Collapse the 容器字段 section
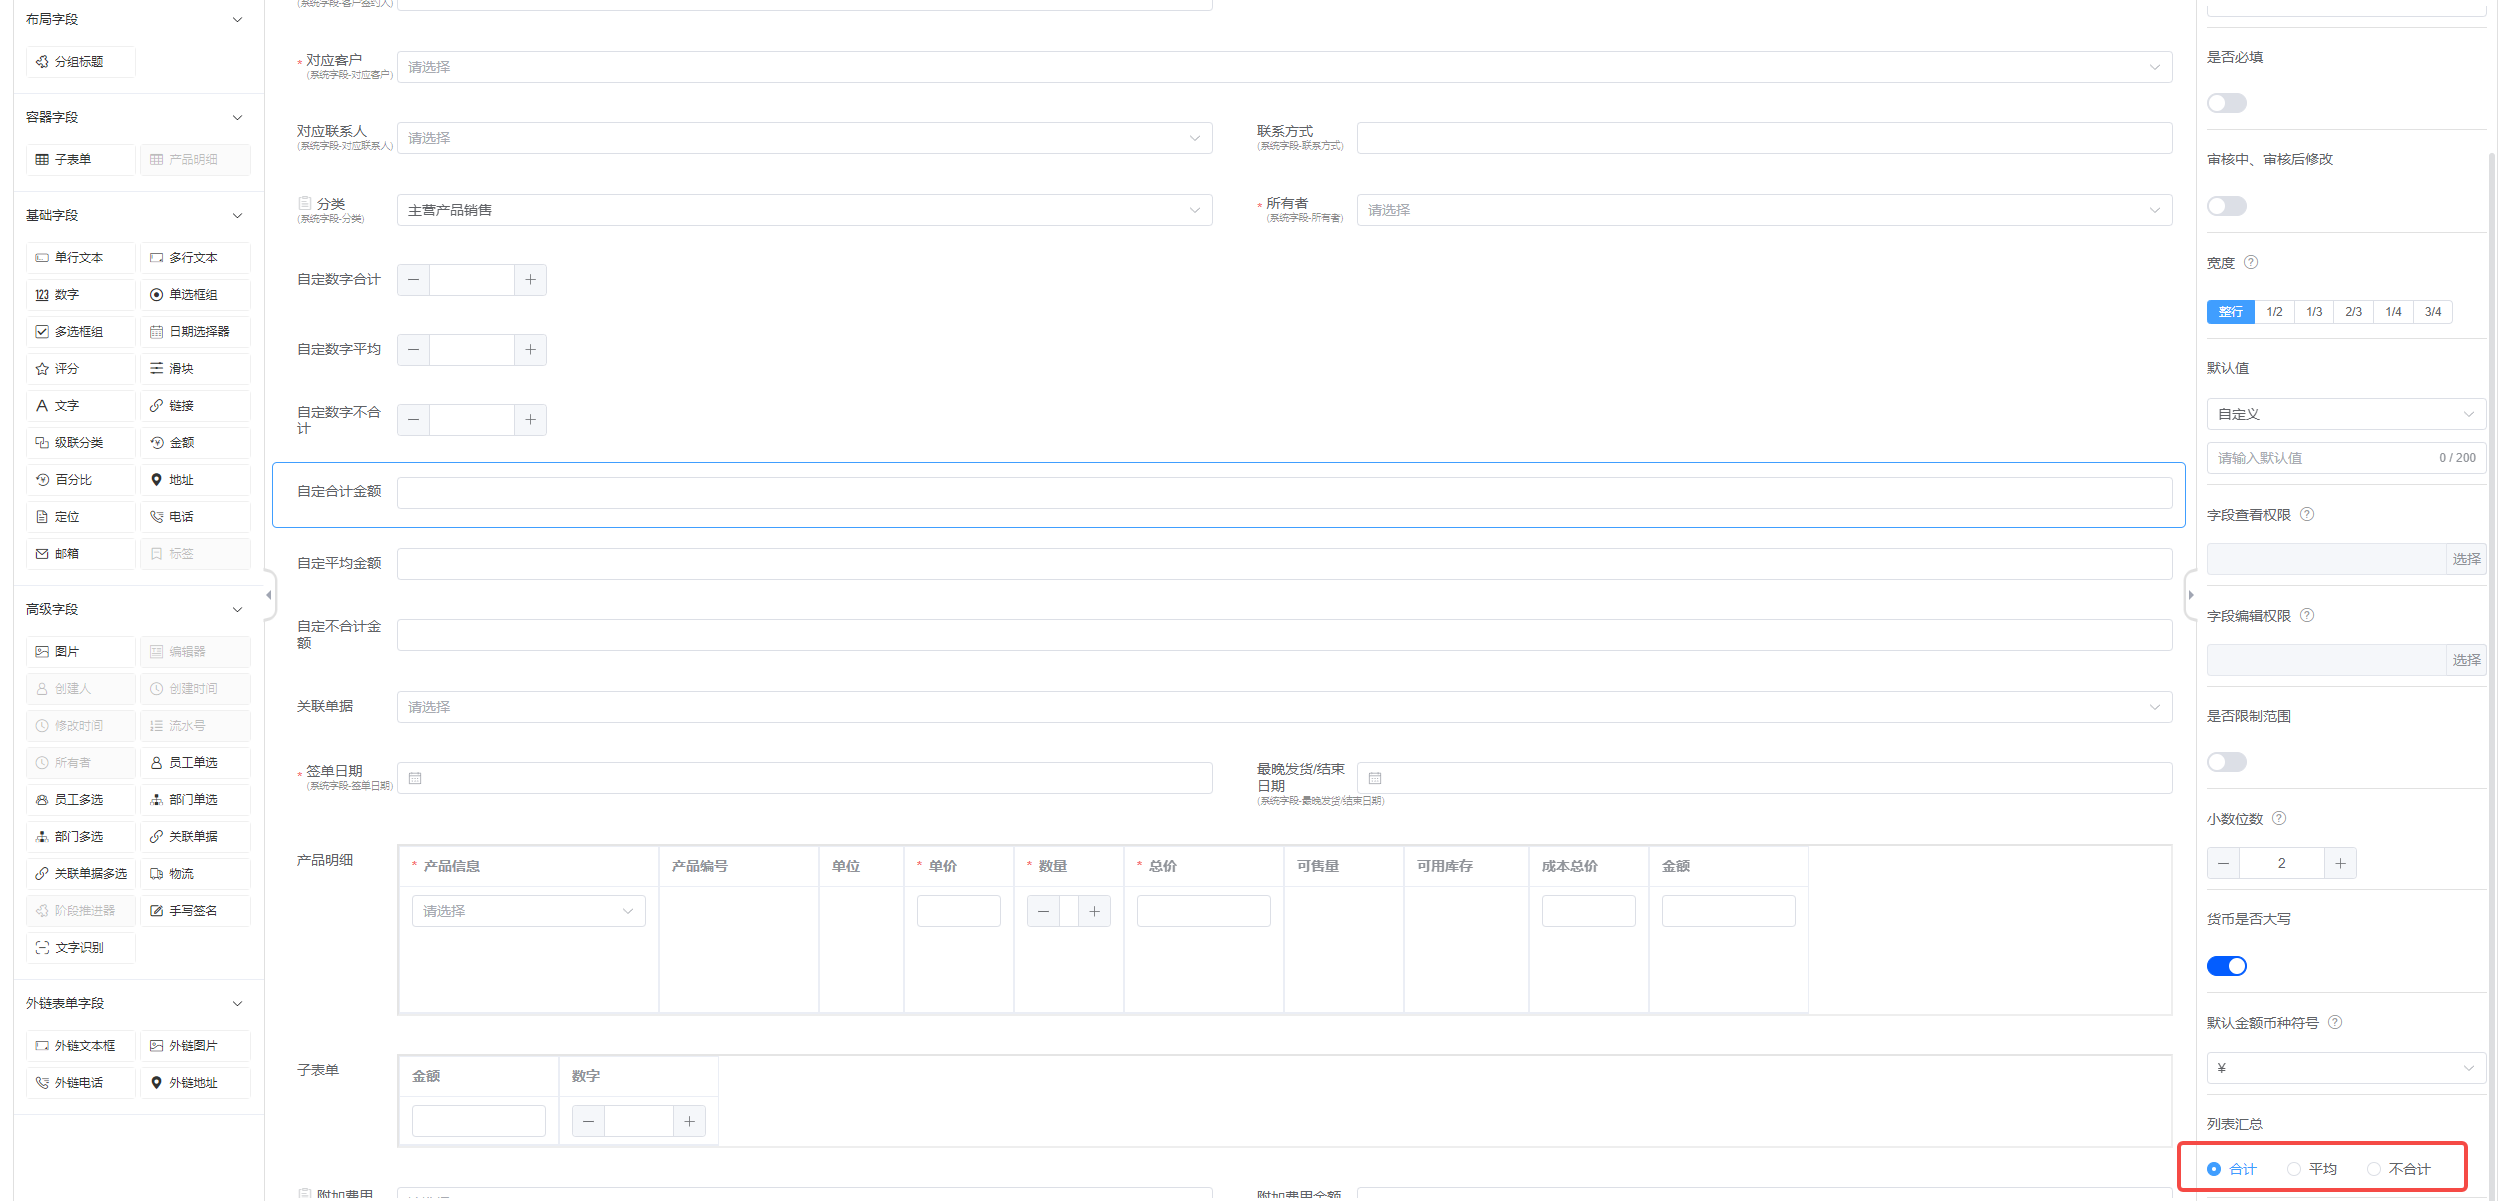This screenshot has height=1201, width=2507. click(x=237, y=118)
